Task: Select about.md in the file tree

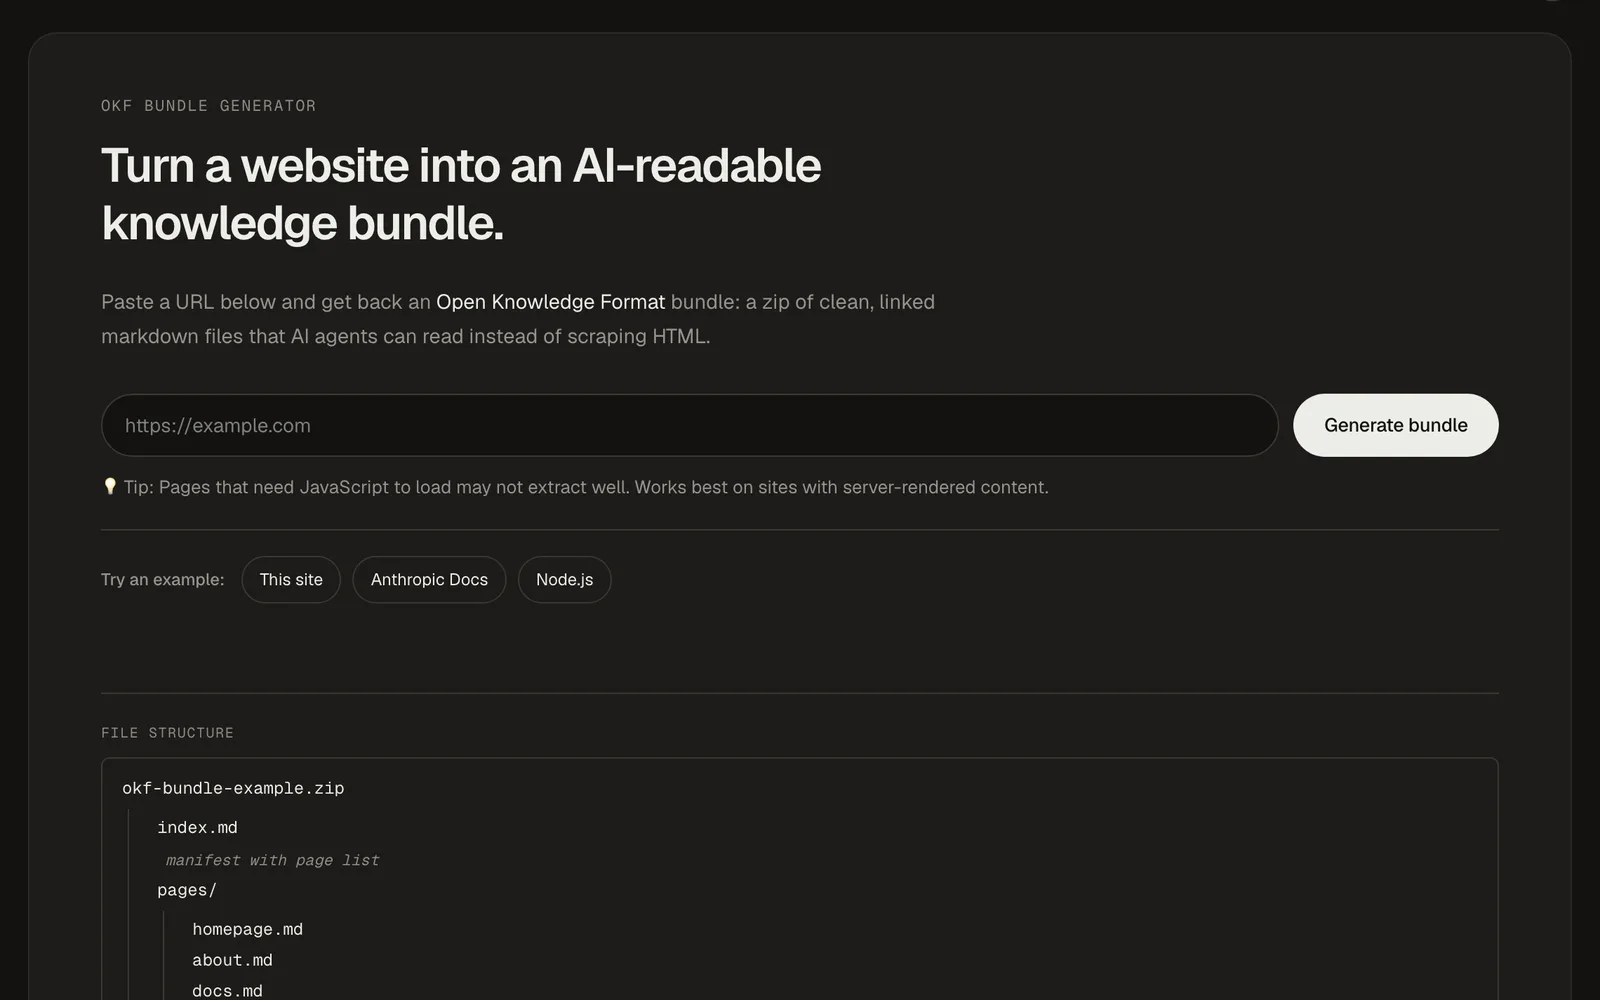Action: pyautogui.click(x=232, y=960)
